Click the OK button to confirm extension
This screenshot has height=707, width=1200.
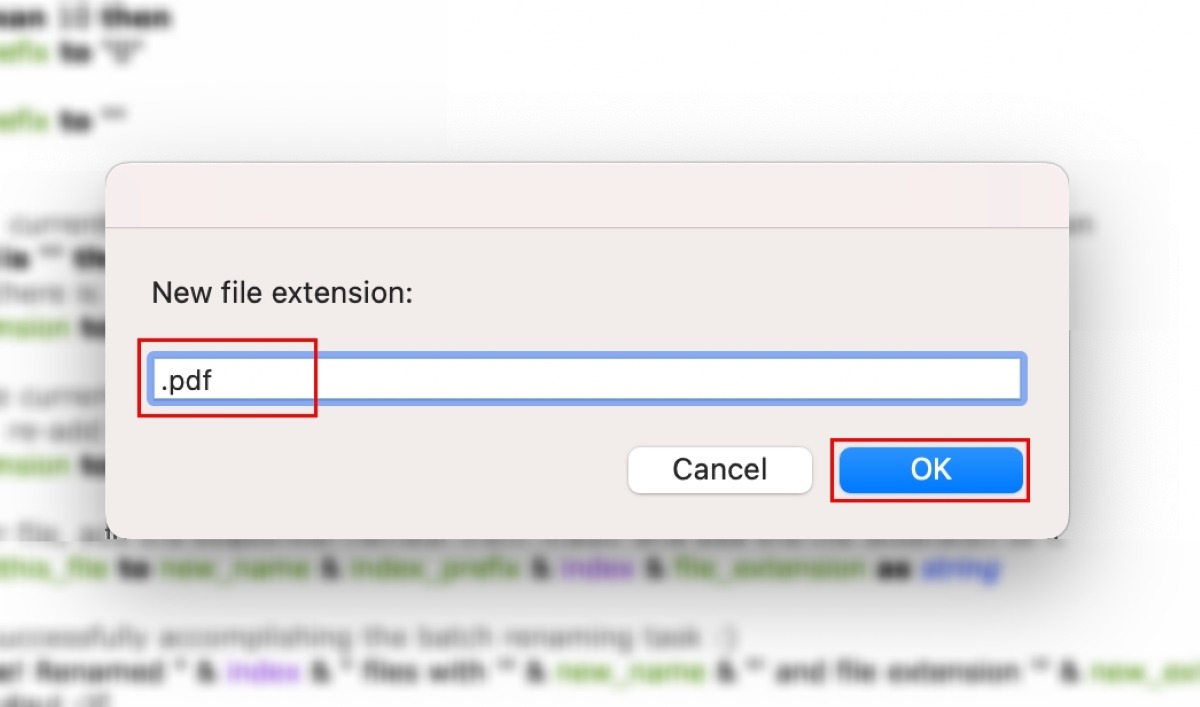[929, 470]
